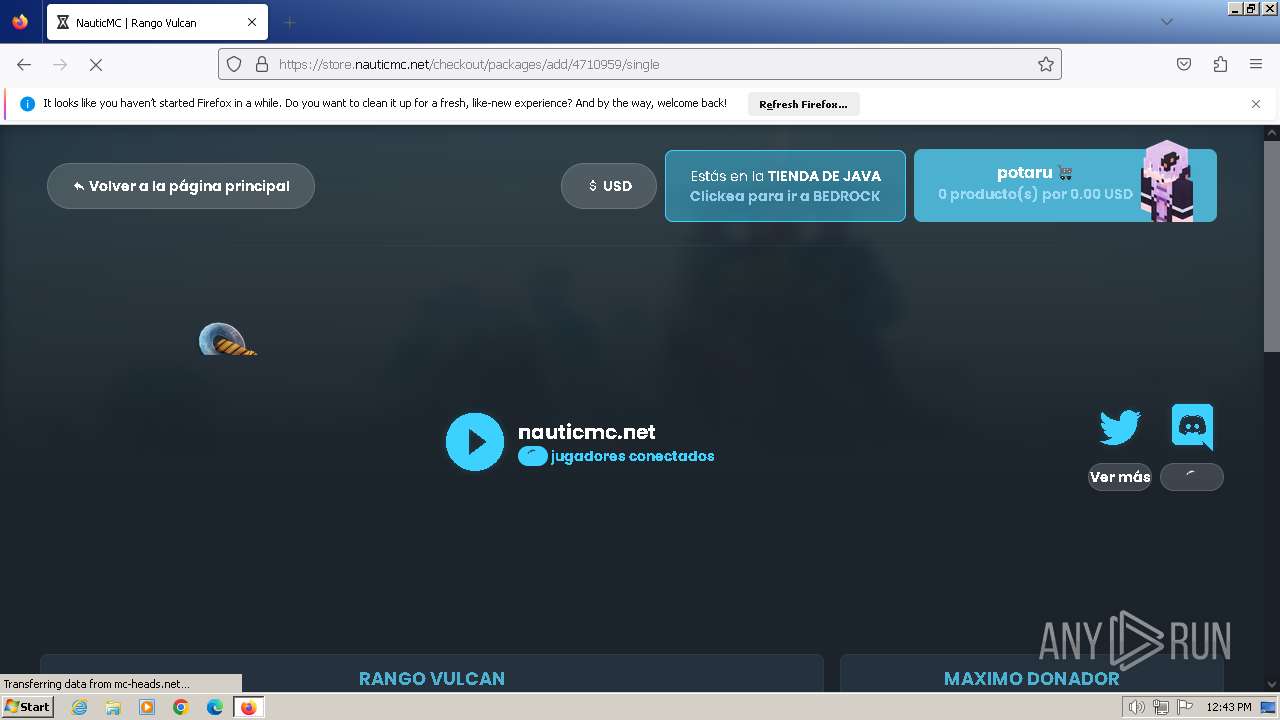Click the blue play button beside nauticmc.net
1280x720 pixels.
pyautogui.click(x=475, y=442)
